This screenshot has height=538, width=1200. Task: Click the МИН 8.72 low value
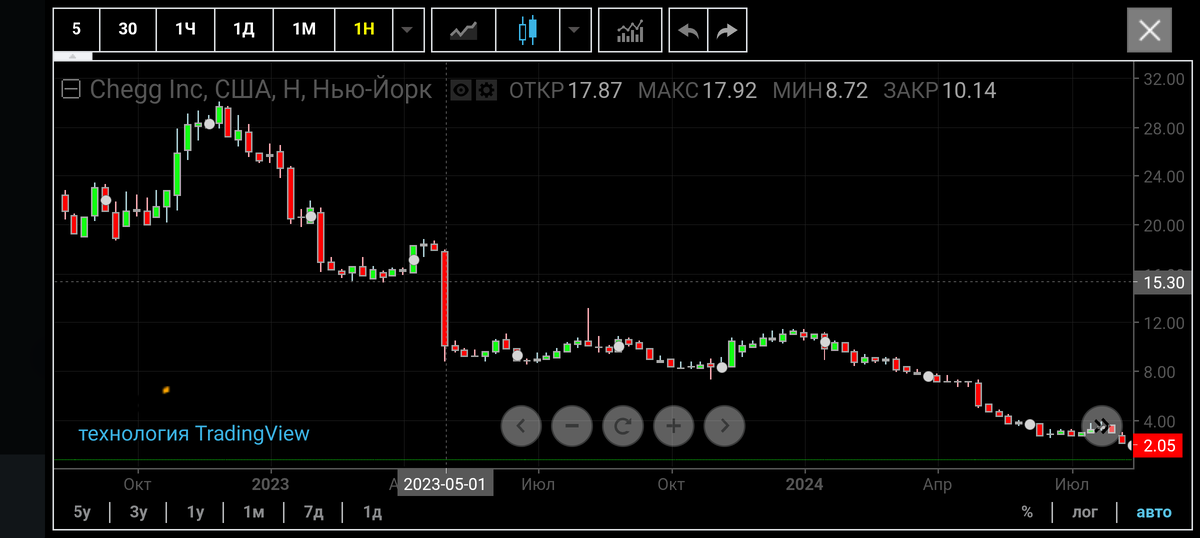pyautogui.click(x=820, y=90)
